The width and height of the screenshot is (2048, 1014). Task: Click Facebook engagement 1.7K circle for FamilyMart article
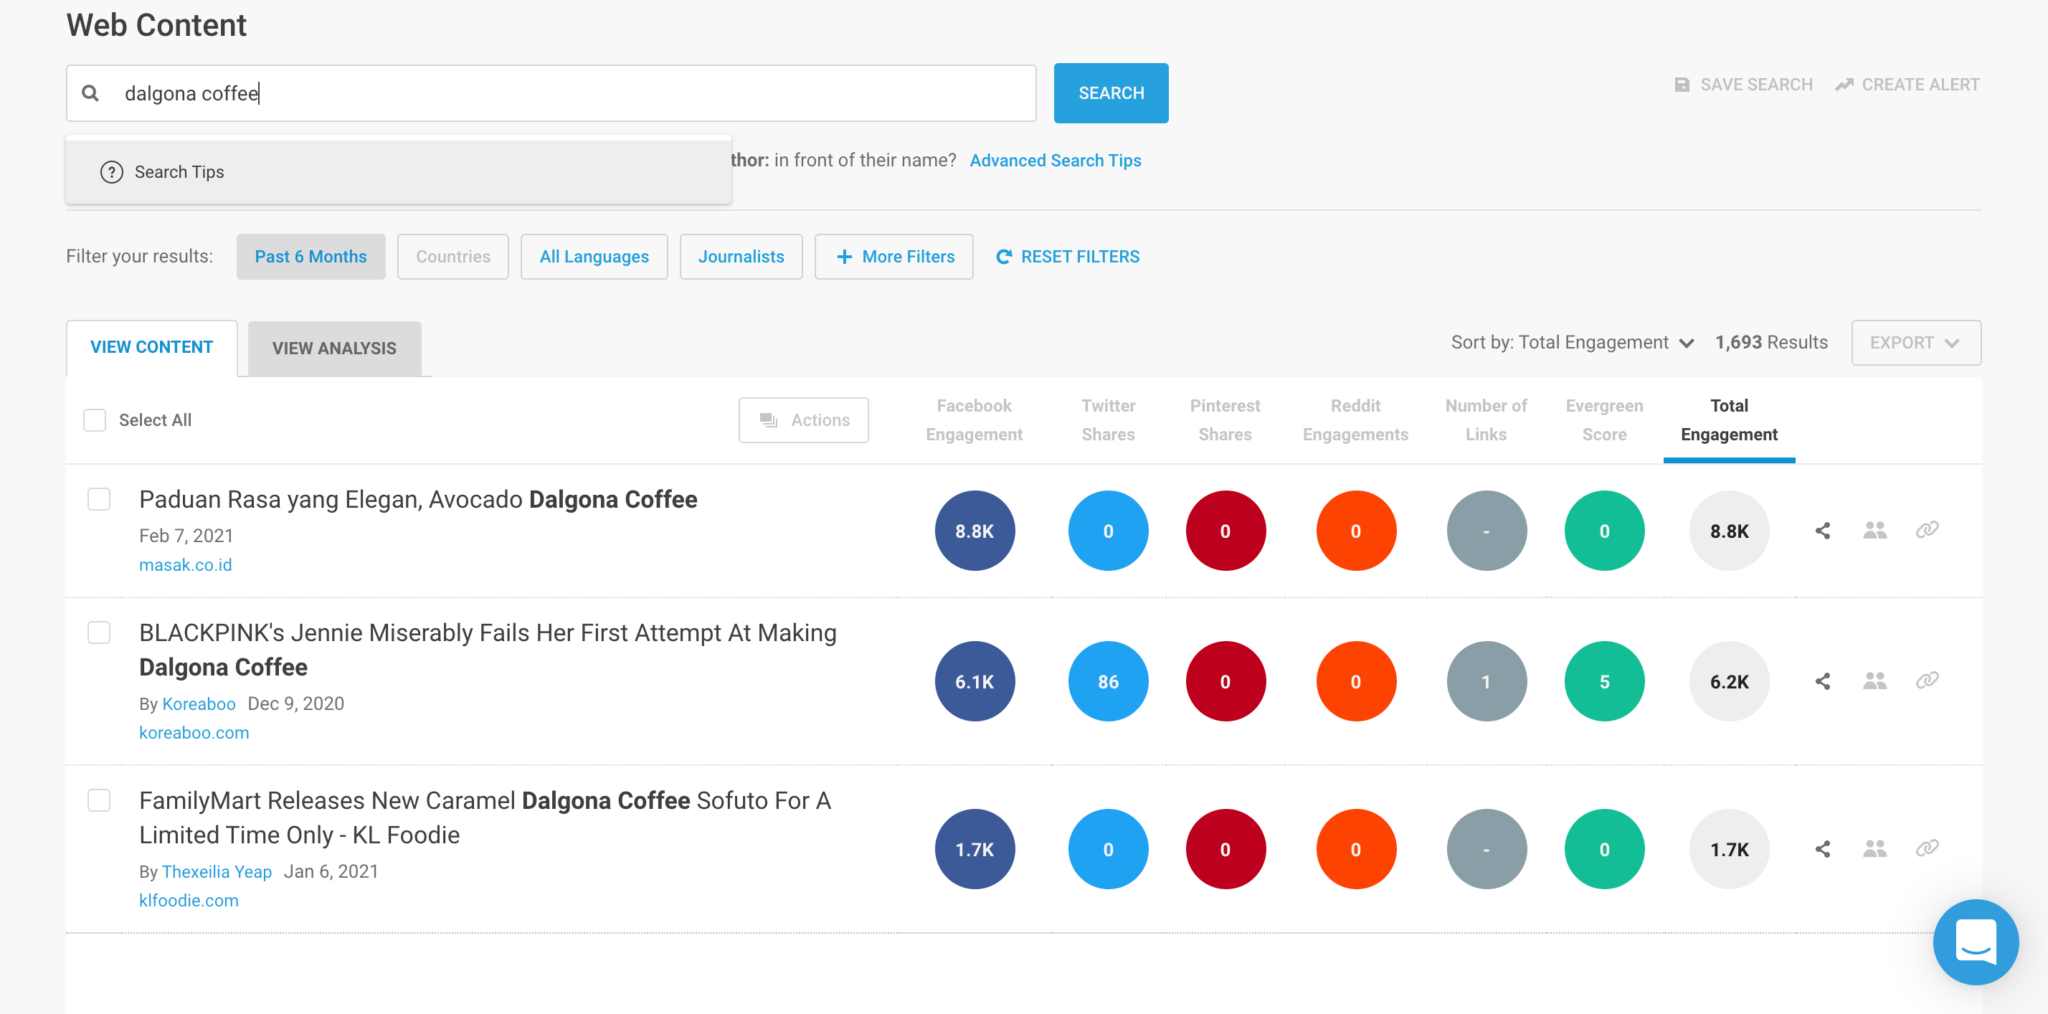pos(975,849)
